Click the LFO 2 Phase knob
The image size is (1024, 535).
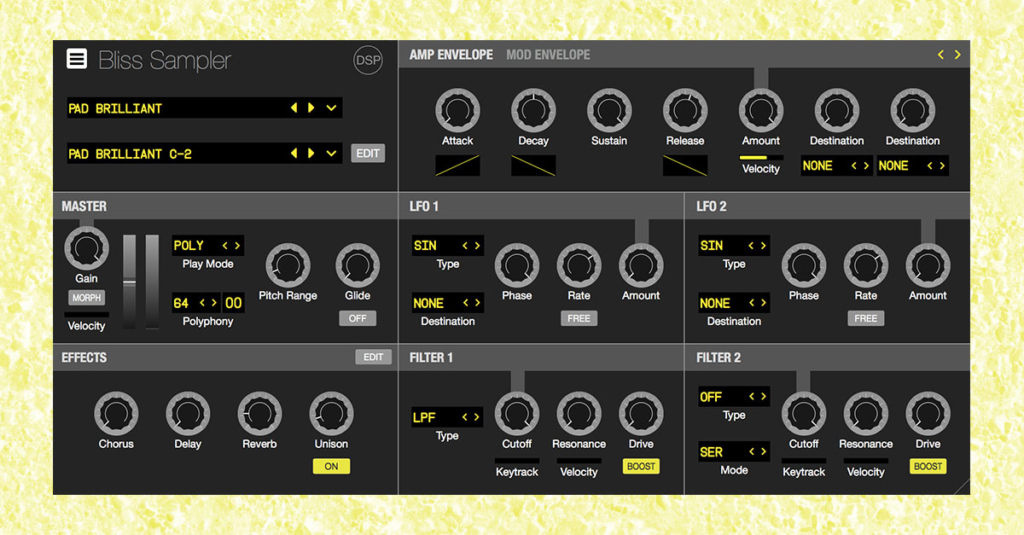pyautogui.click(x=803, y=265)
